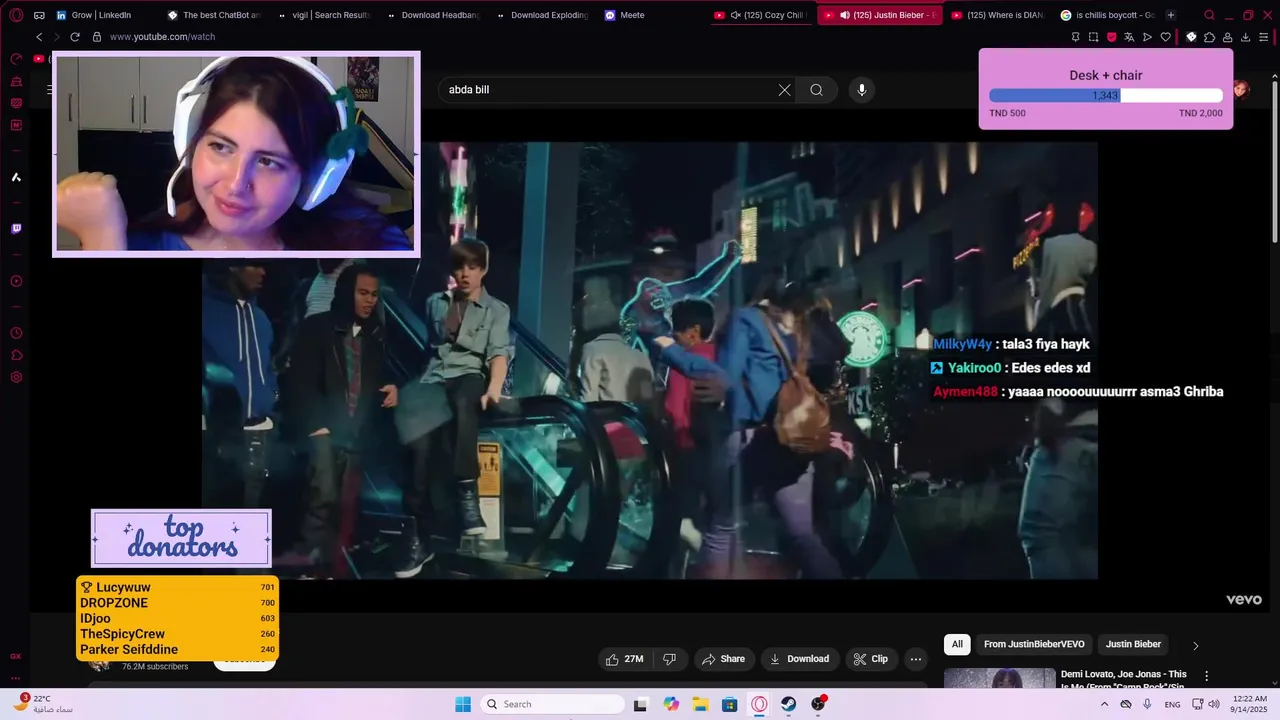This screenshot has width=1280, height=720.
Task: Click the address bar www.youtube.com/watch
Action: tap(162, 37)
